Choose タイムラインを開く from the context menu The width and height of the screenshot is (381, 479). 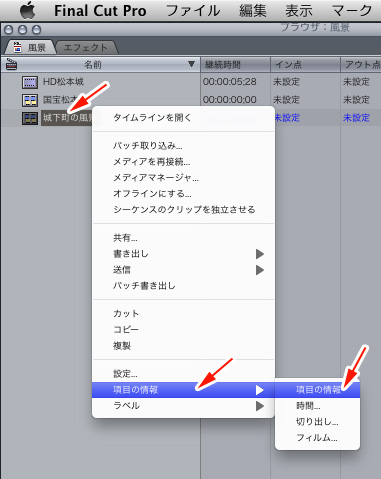(x=183, y=118)
